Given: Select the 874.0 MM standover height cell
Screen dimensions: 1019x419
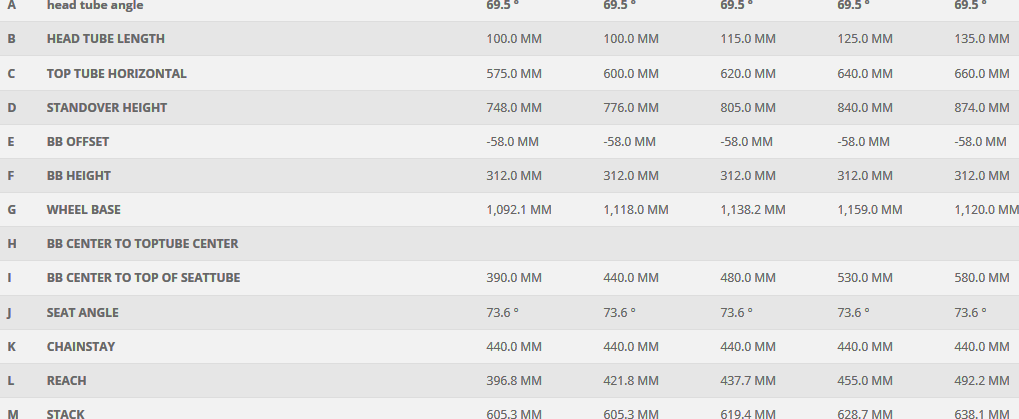Looking at the screenshot, I should (982, 108).
